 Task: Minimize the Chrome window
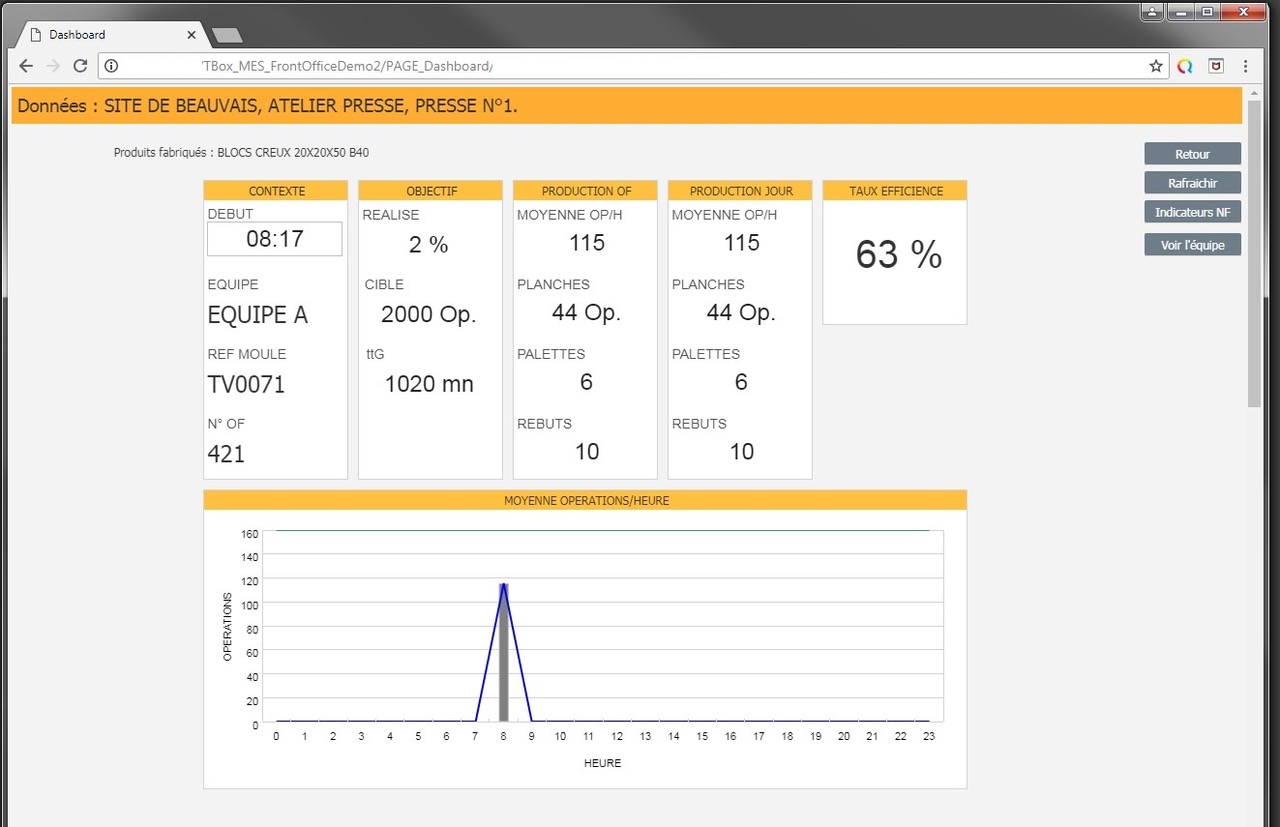click(x=1181, y=12)
